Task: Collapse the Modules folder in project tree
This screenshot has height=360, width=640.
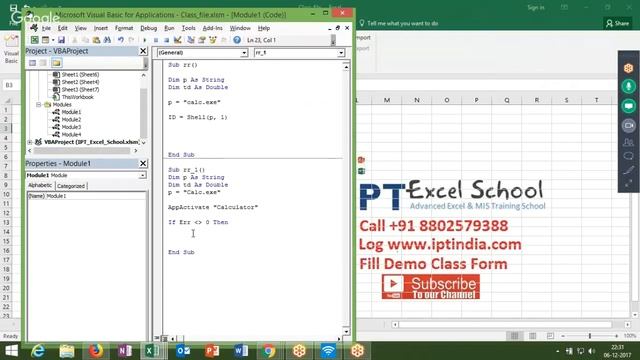Action: tap(39, 104)
